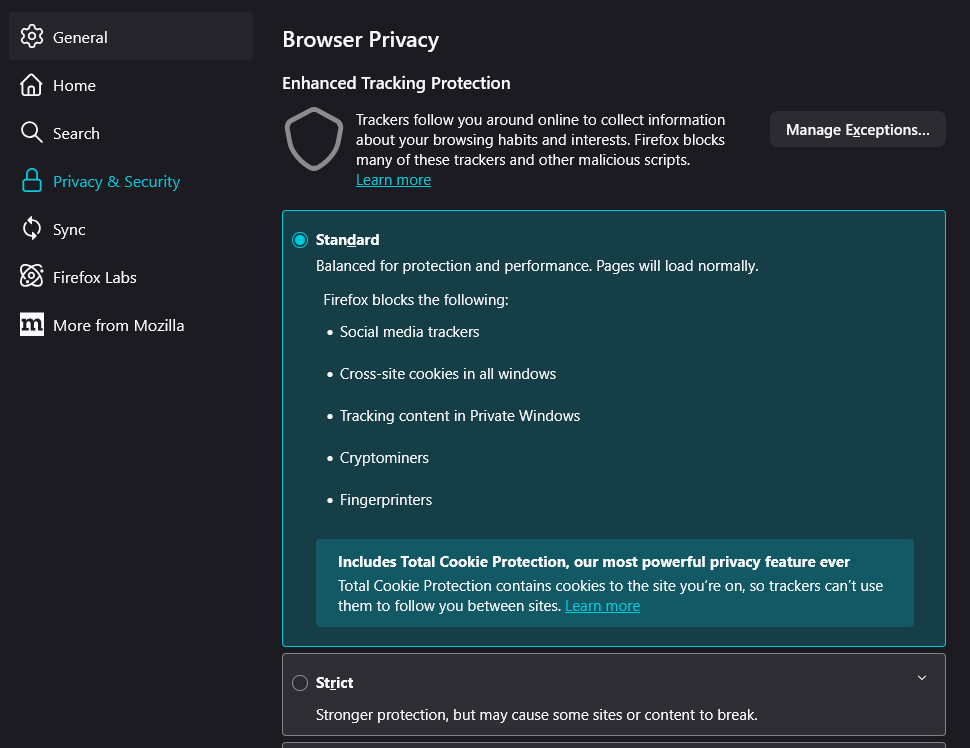Viewport: 970px width, 748px height.
Task: Click the Strict option description text
Action: pos(536,715)
